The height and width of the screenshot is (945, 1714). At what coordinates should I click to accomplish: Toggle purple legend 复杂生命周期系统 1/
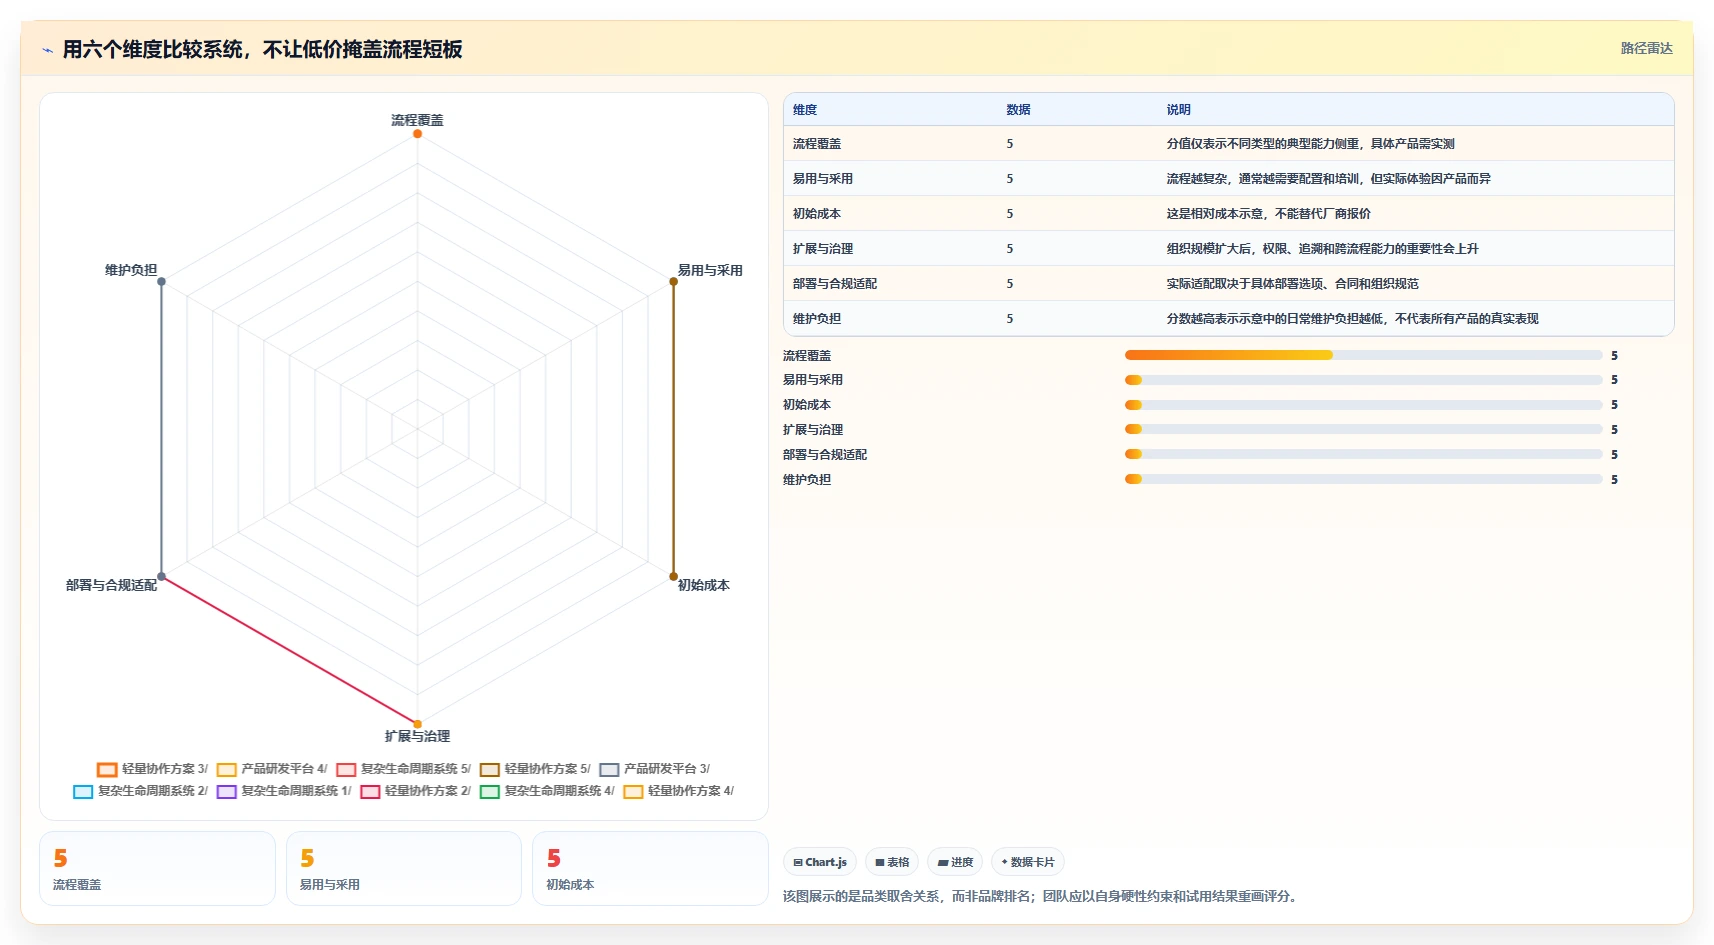[284, 791]
